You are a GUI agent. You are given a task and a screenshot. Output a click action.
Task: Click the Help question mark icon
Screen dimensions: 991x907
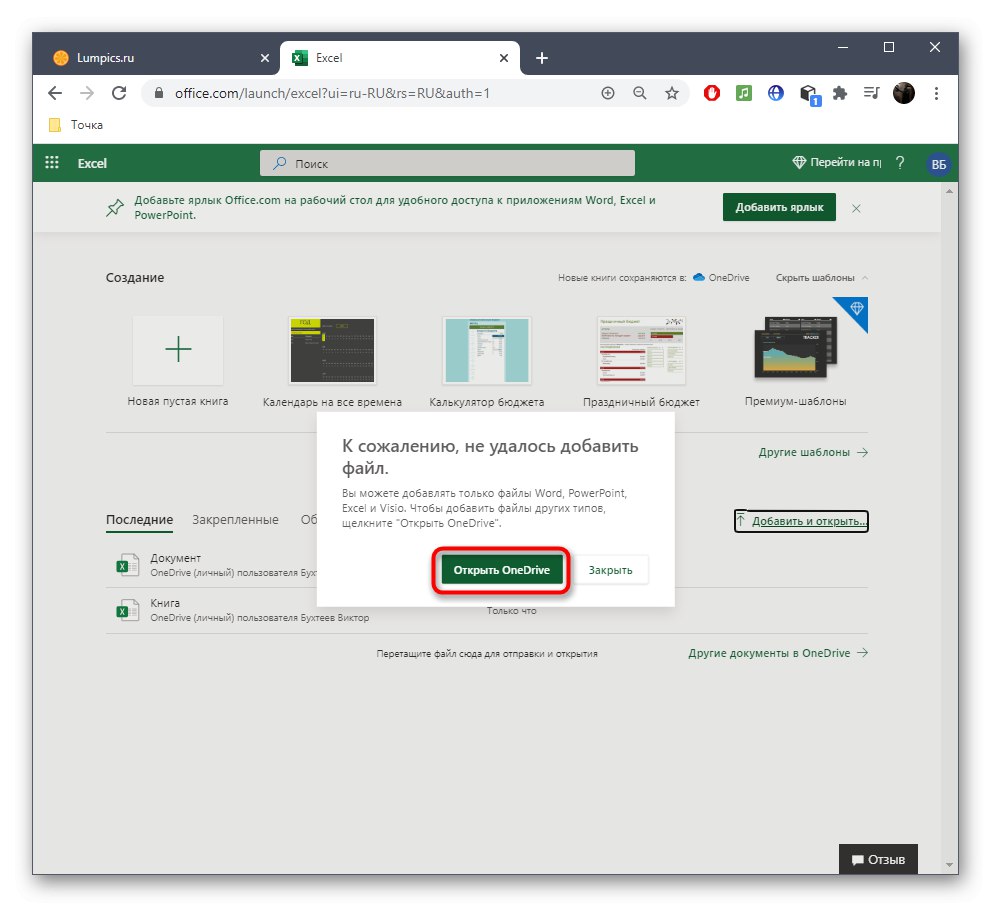click(901, 162)
